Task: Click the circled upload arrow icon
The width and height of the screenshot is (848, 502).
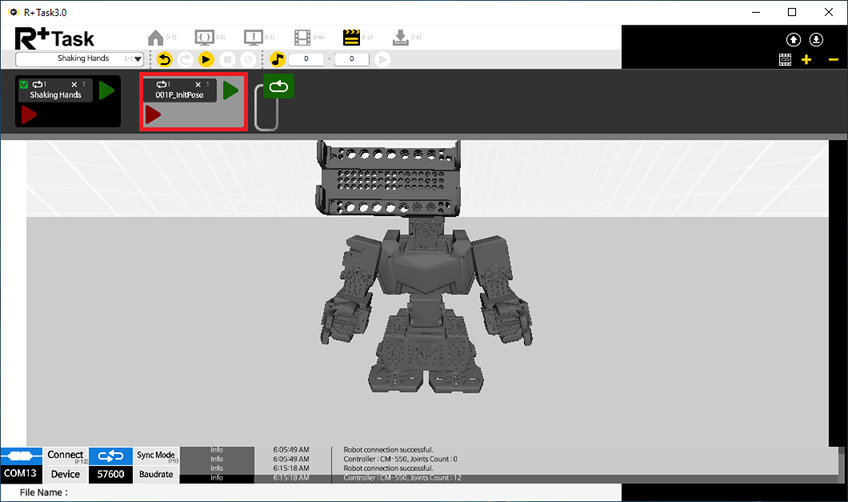Action: pos(793,40)
